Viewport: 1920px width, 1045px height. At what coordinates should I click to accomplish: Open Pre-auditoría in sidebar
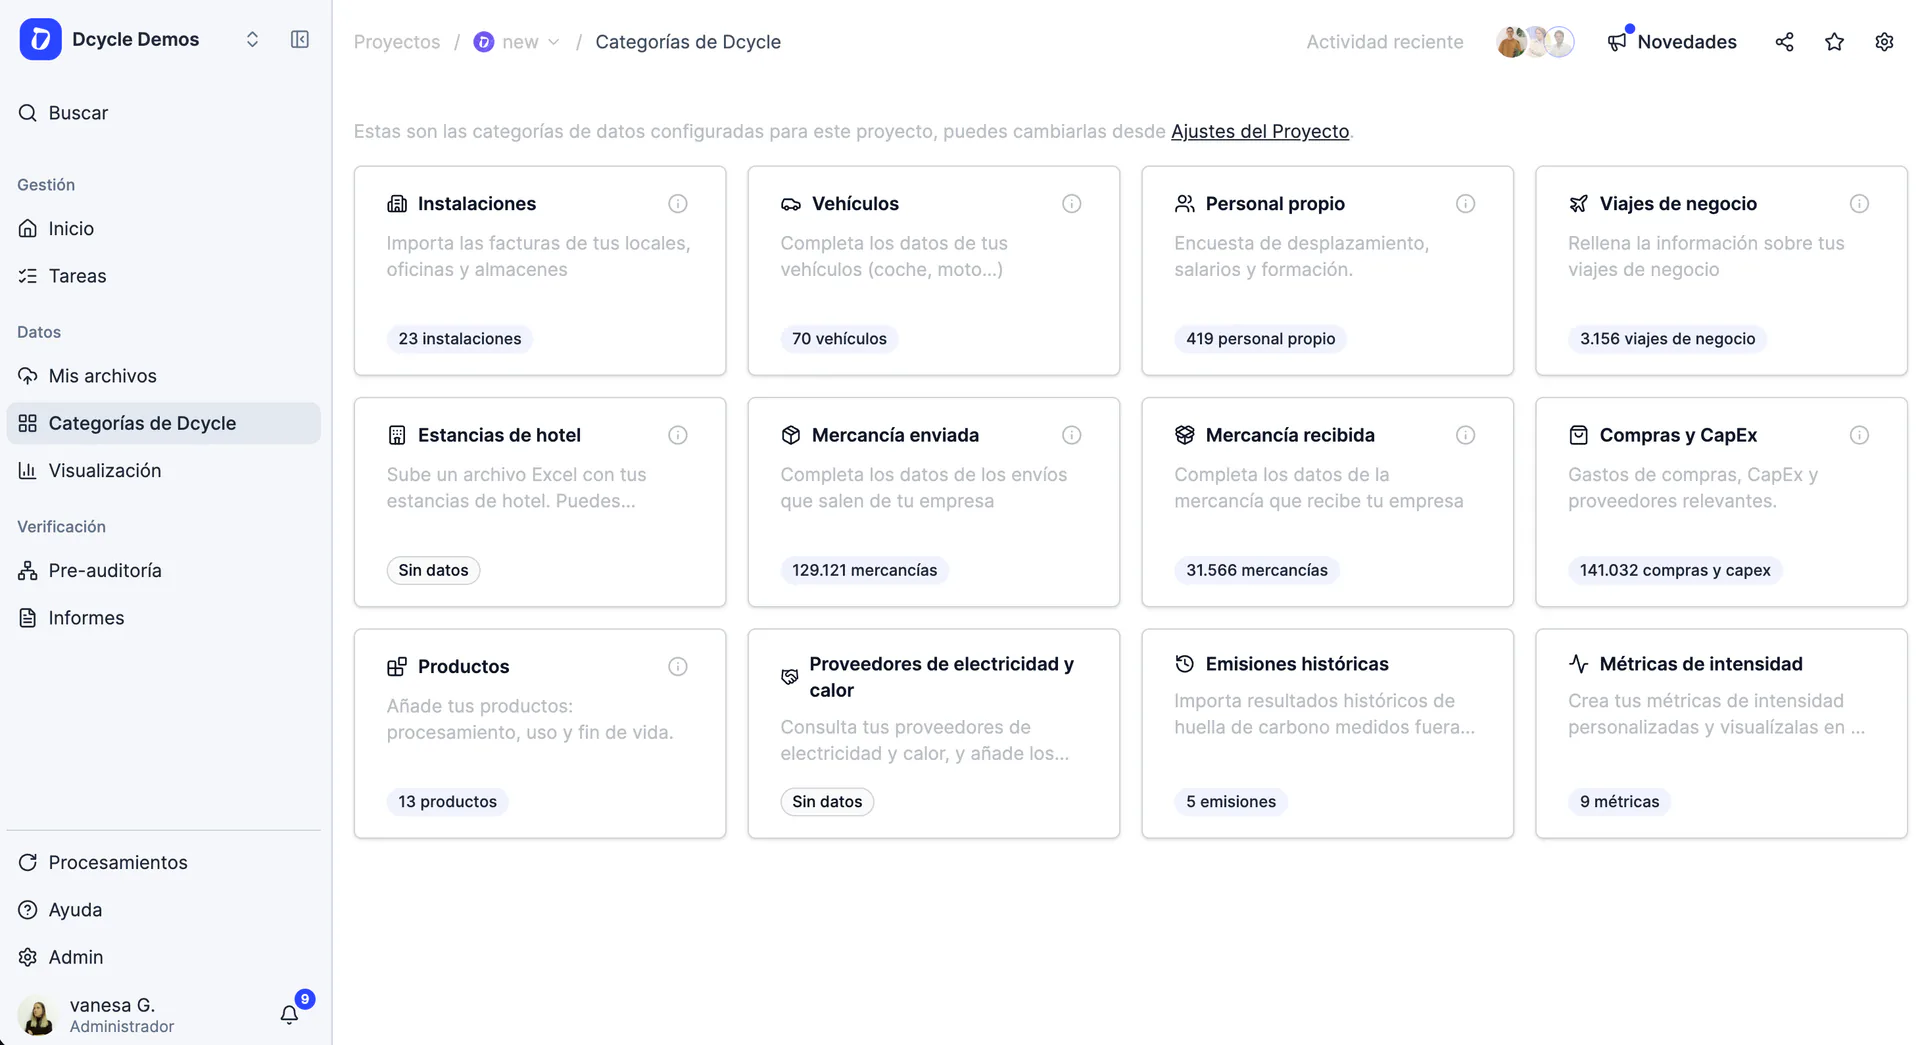pos(163,571)
